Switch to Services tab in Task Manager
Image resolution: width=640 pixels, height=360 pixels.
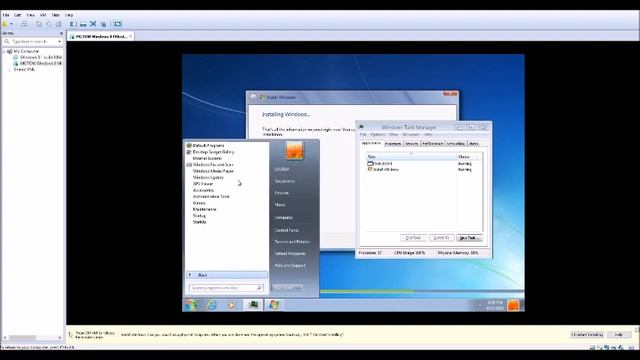tap(411, 144)
